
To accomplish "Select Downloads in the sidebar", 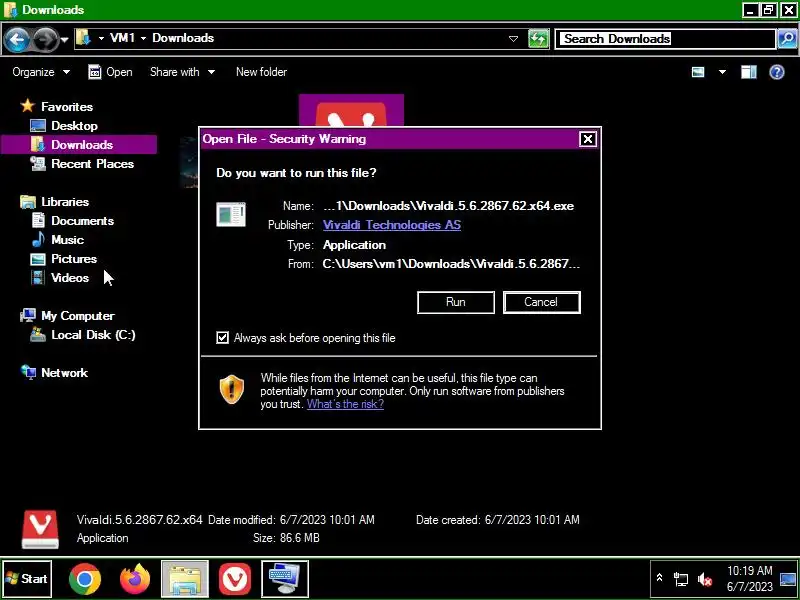I will (x=79, y=145).
